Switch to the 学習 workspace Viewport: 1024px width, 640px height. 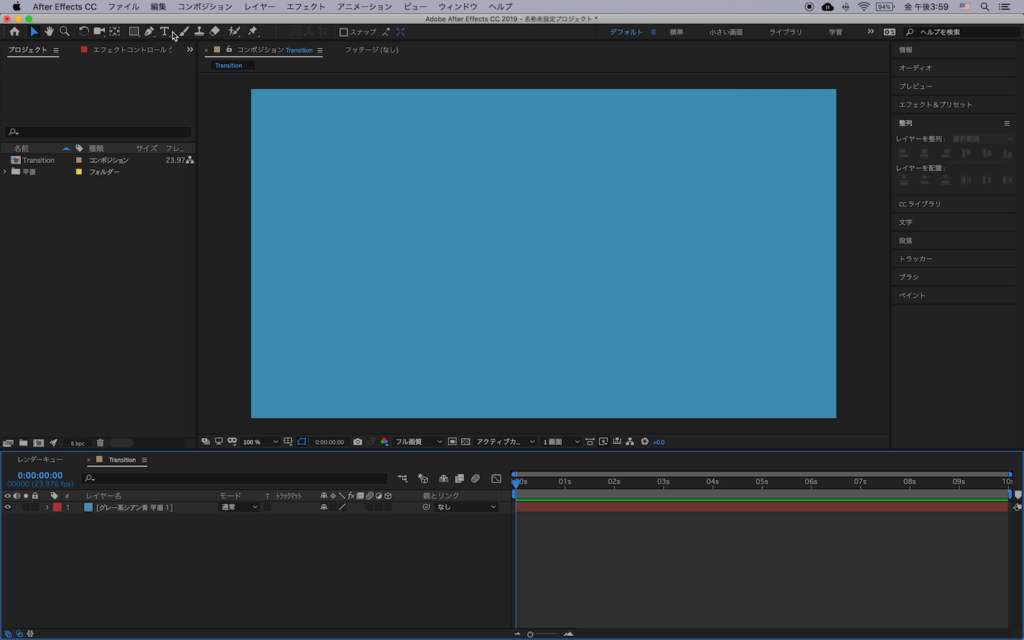(x=835, y=32)
